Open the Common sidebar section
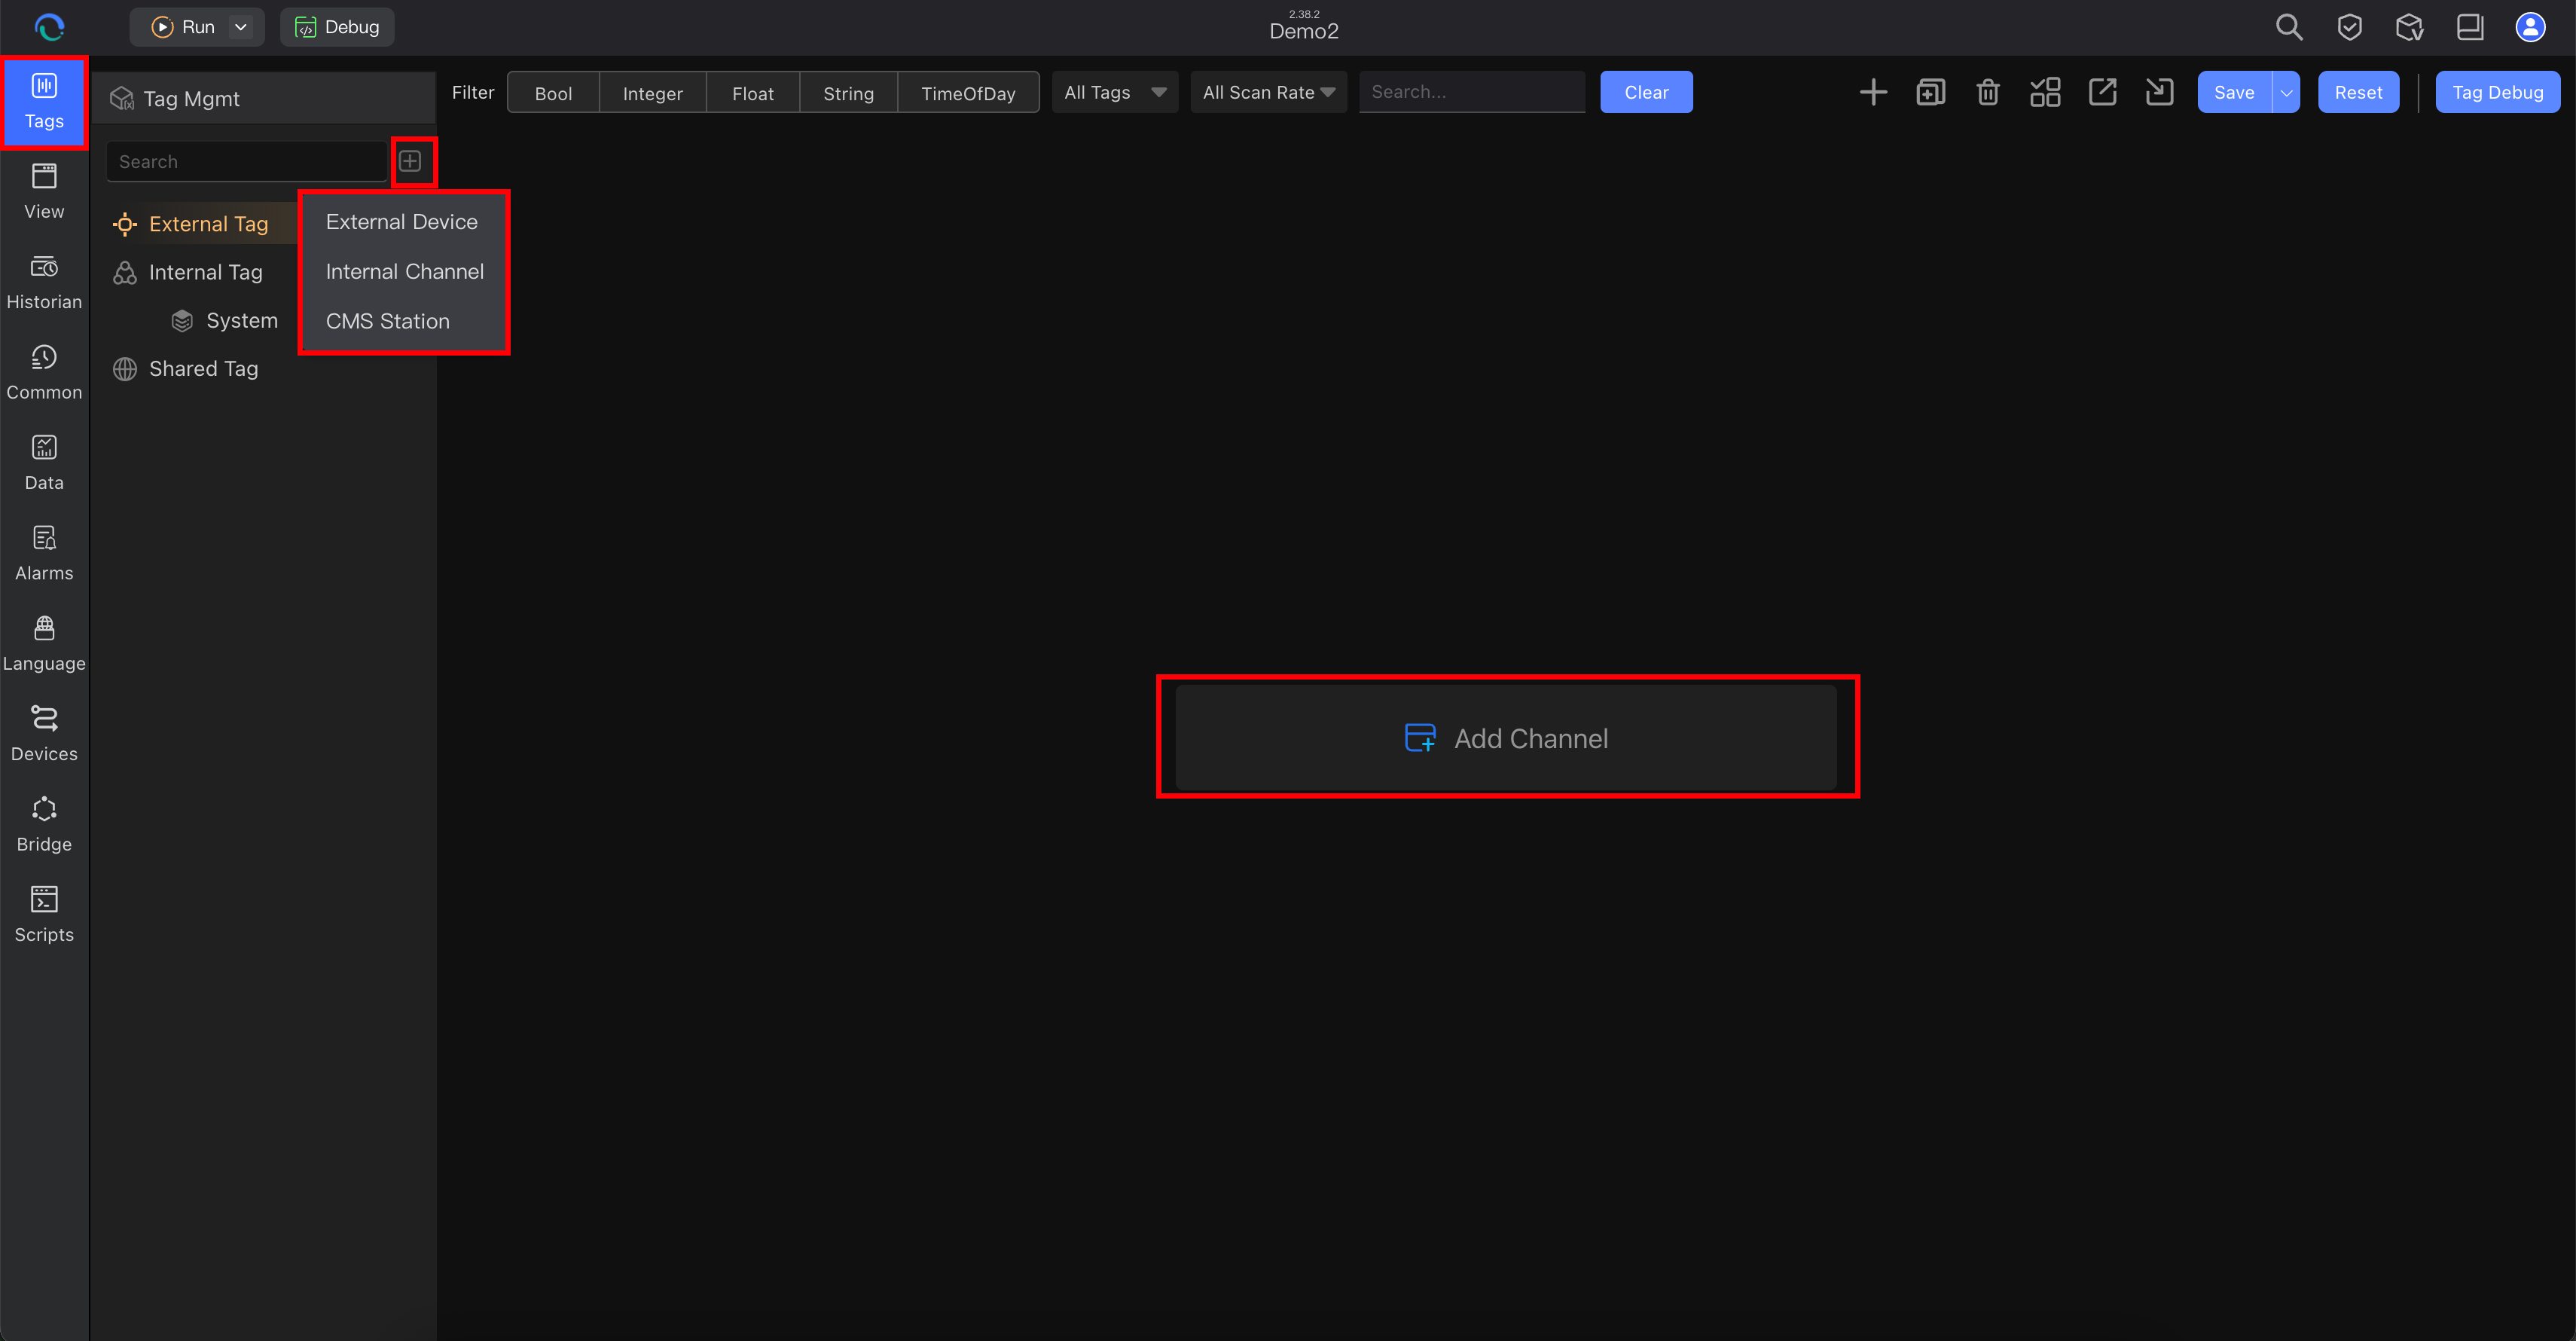Image resolution: width=2576 pixels, height=1341 pixels. (x=44, y=373)
